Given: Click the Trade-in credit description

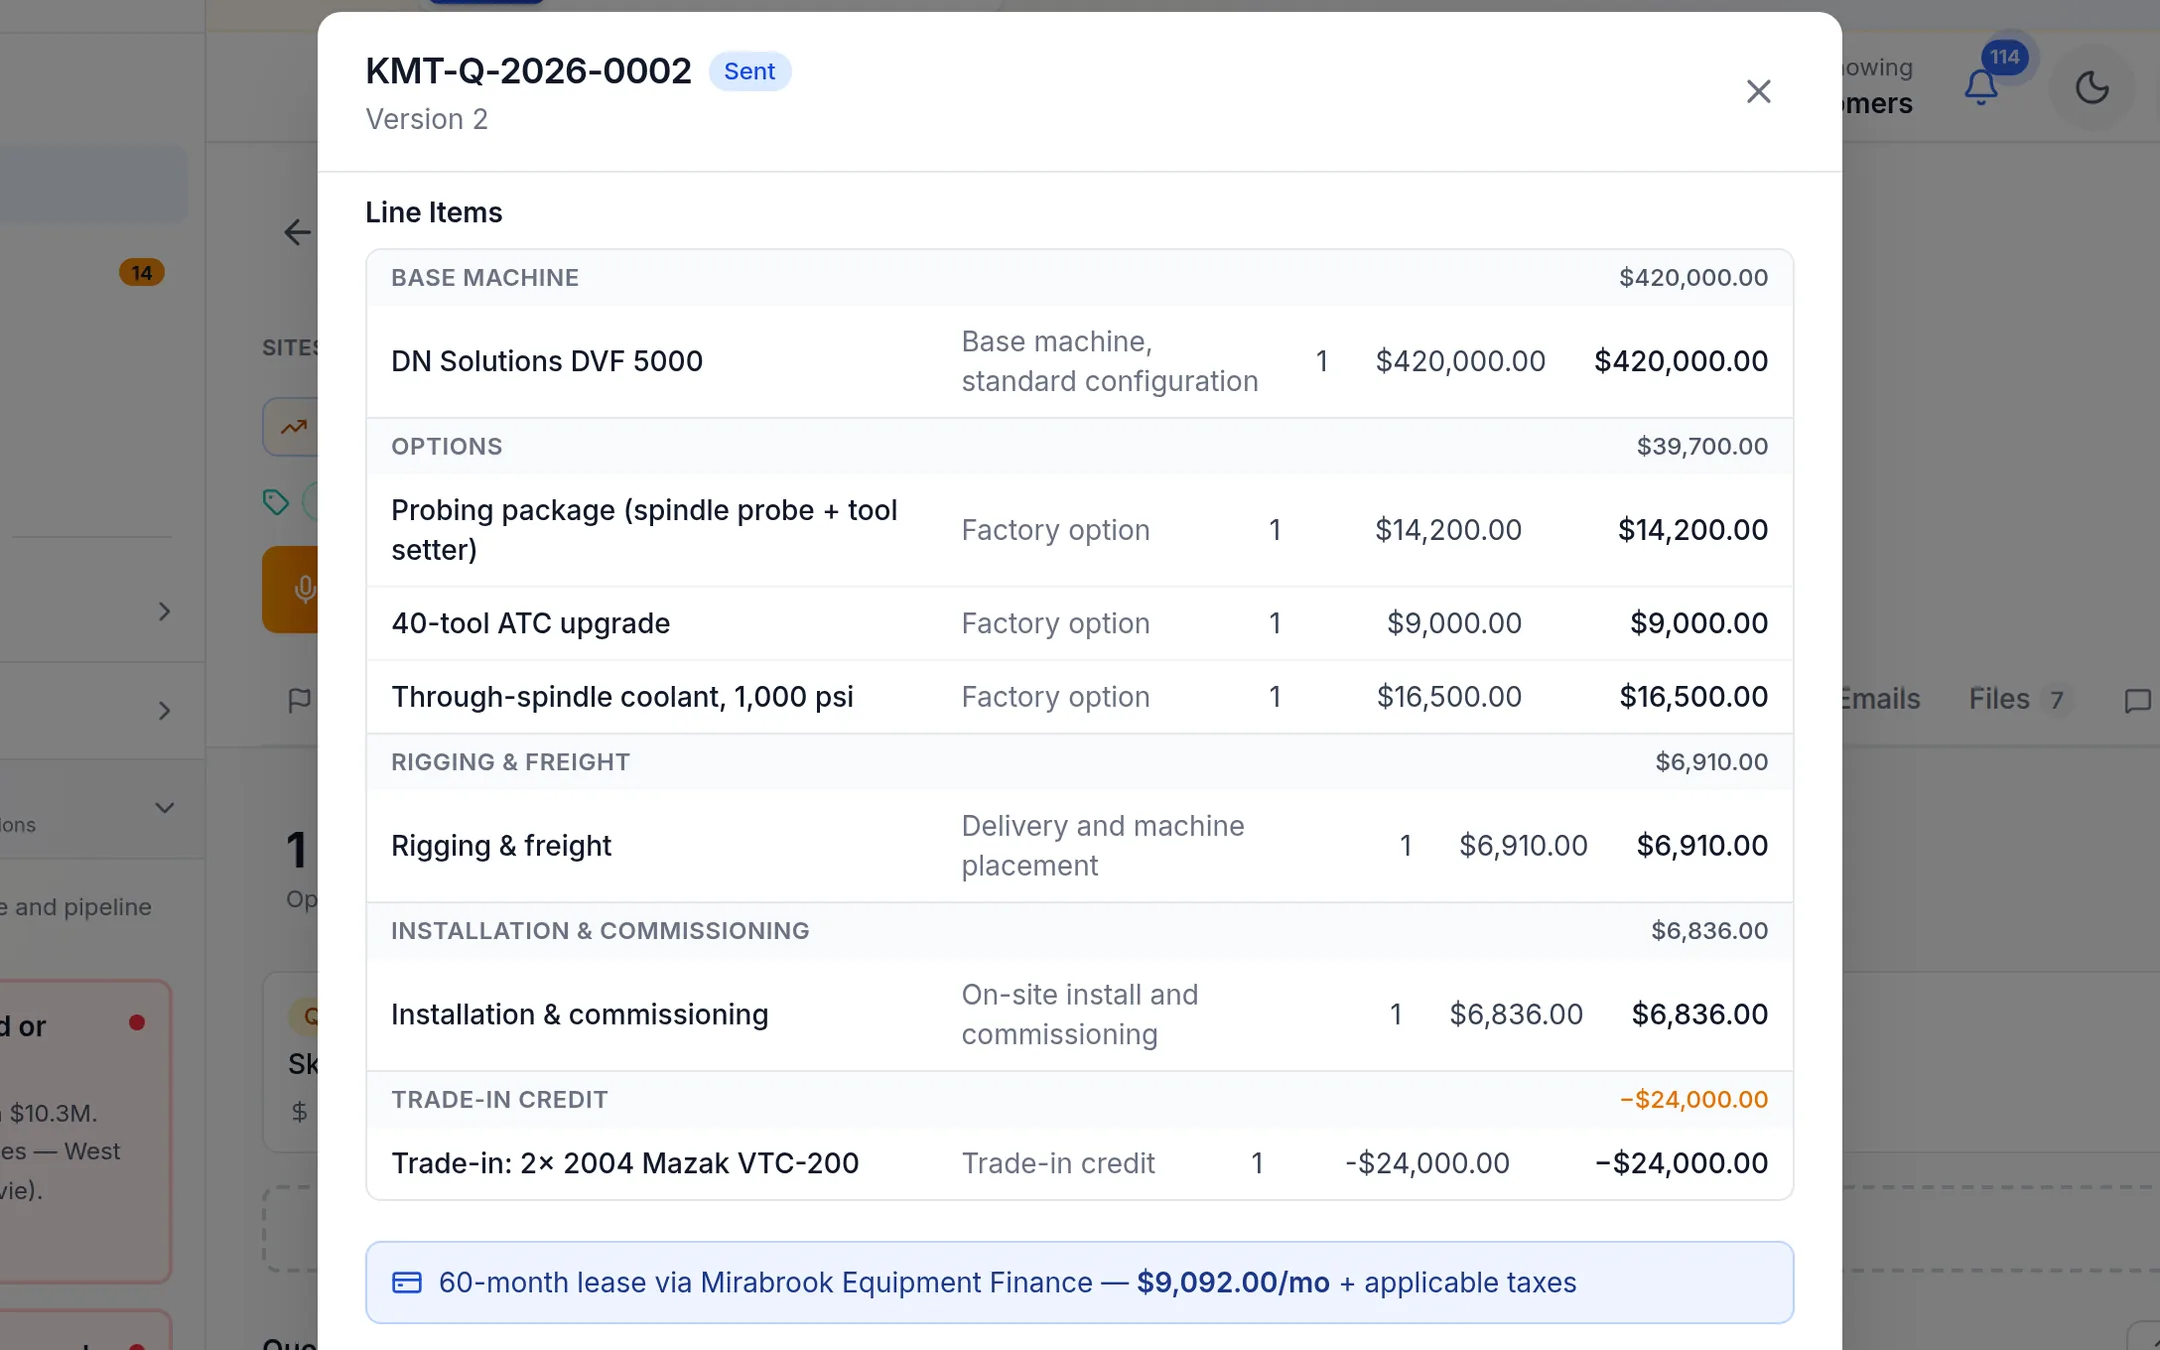Looking at the screenshot, I should tap(1058, 1163).
